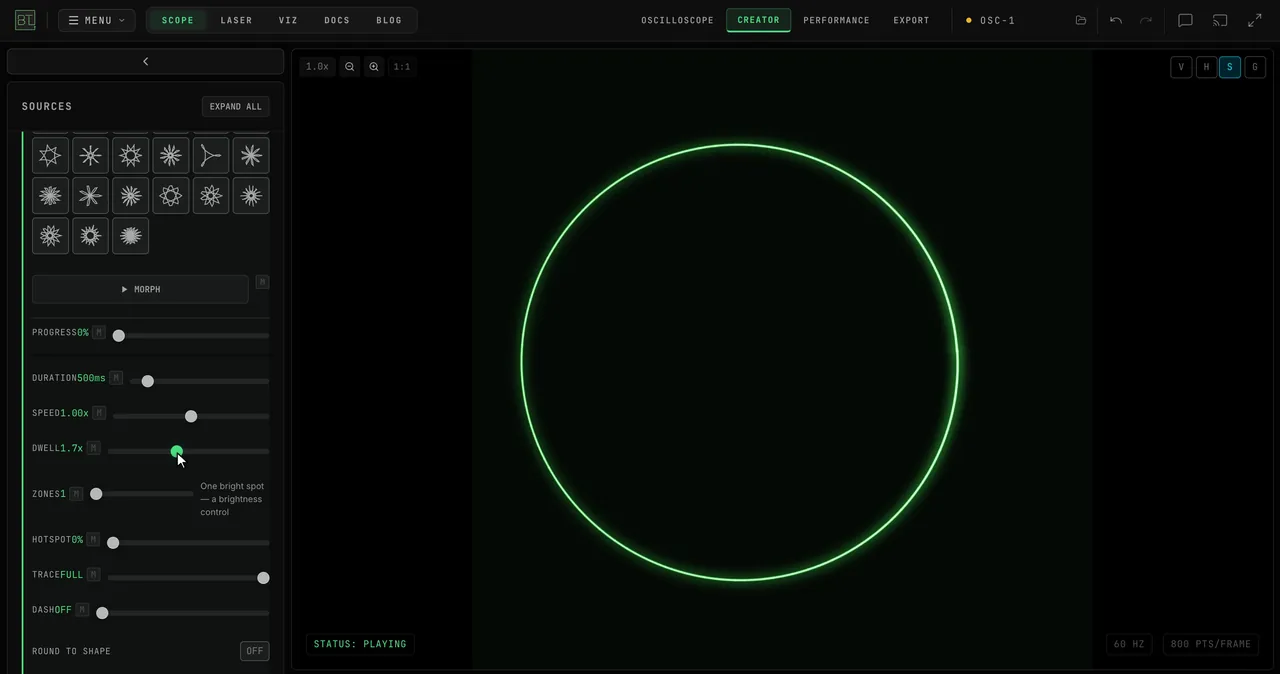The width and height of the screenshot is (1280, 674).
Task: Switch to Oscilloscope mode
Action: (x=678, y=20)
